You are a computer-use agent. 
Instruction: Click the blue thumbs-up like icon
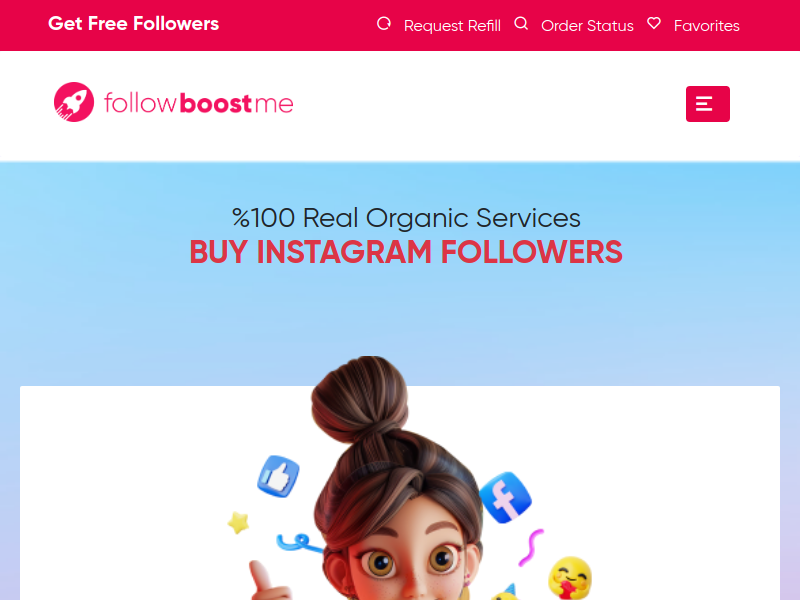[x=279, y=476]
